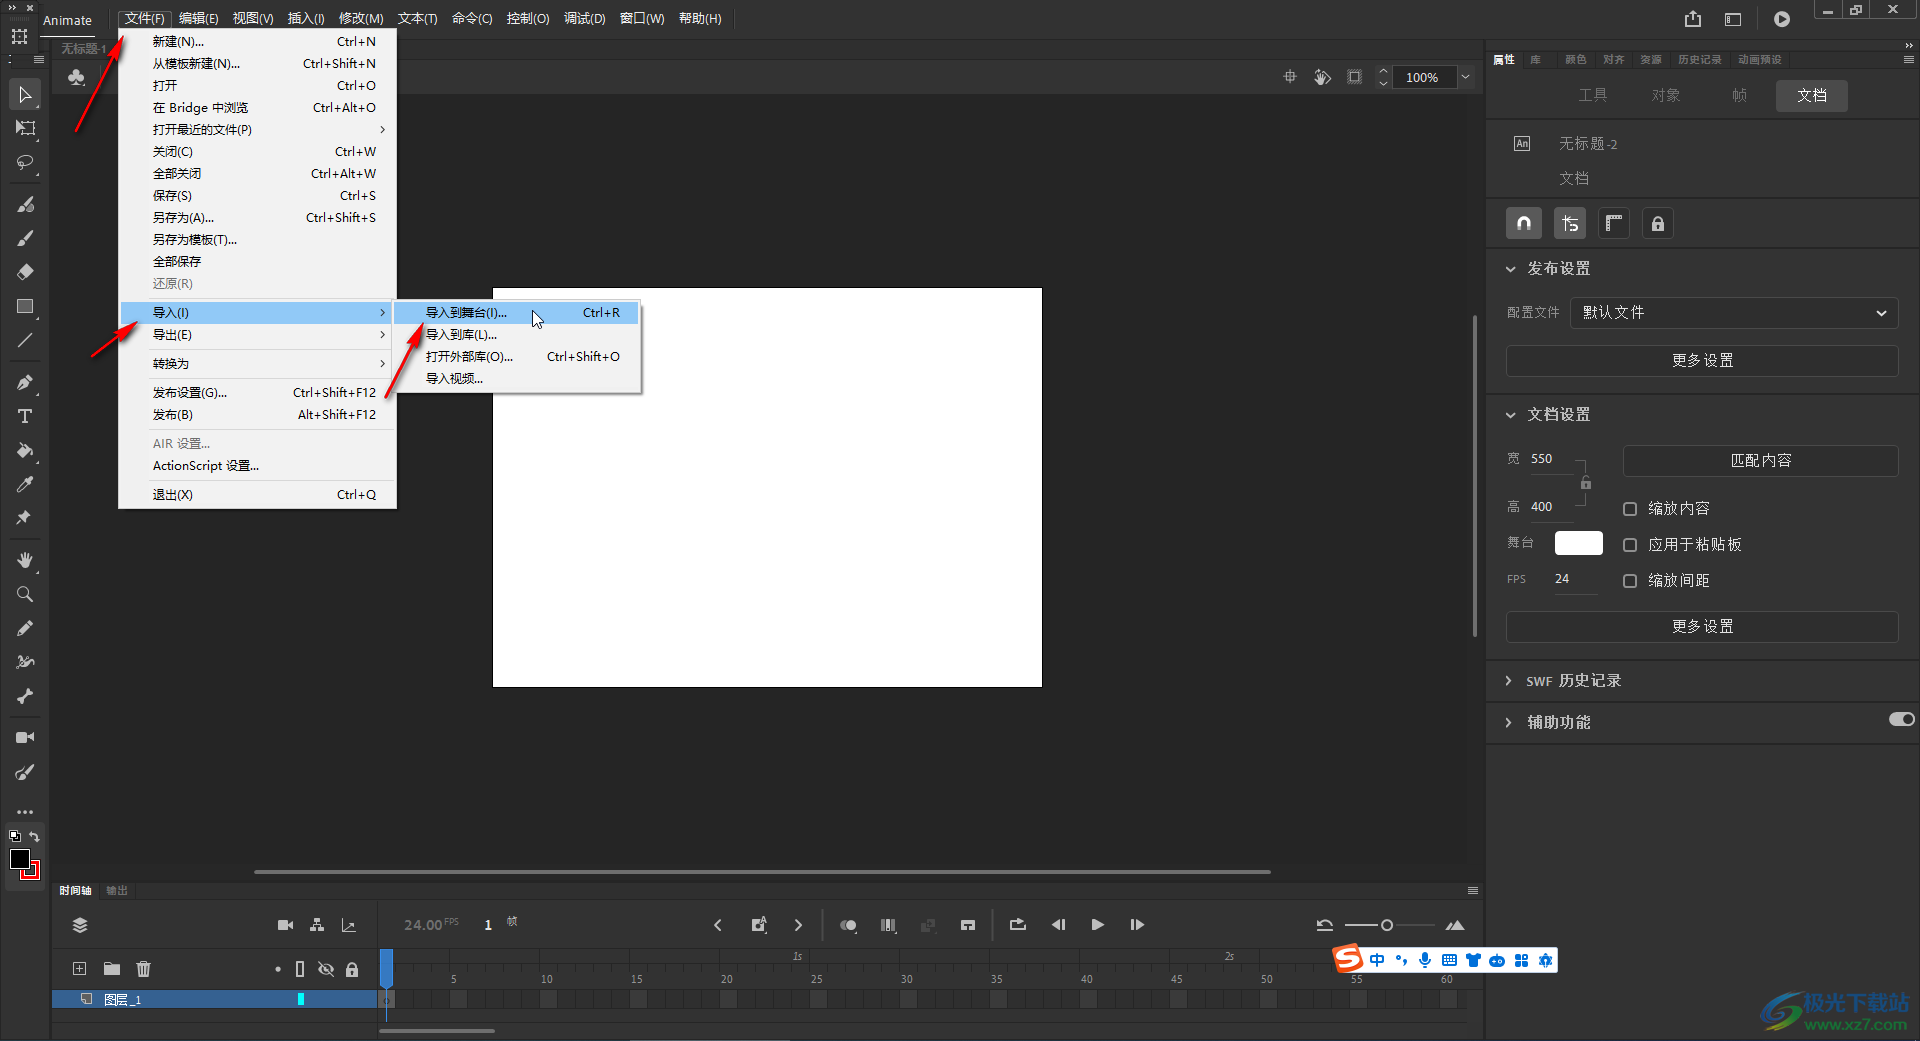Collapse the 文档设置 section
Viewport: 1920px width, 1041px height.
coord(1510,415)
